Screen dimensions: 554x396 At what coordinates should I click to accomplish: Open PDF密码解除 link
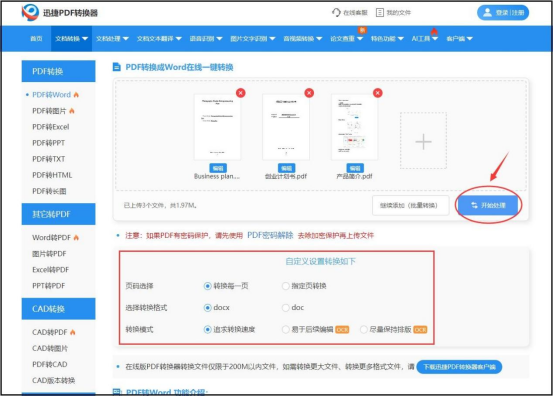pyautogui.click(x=270, y=235)
